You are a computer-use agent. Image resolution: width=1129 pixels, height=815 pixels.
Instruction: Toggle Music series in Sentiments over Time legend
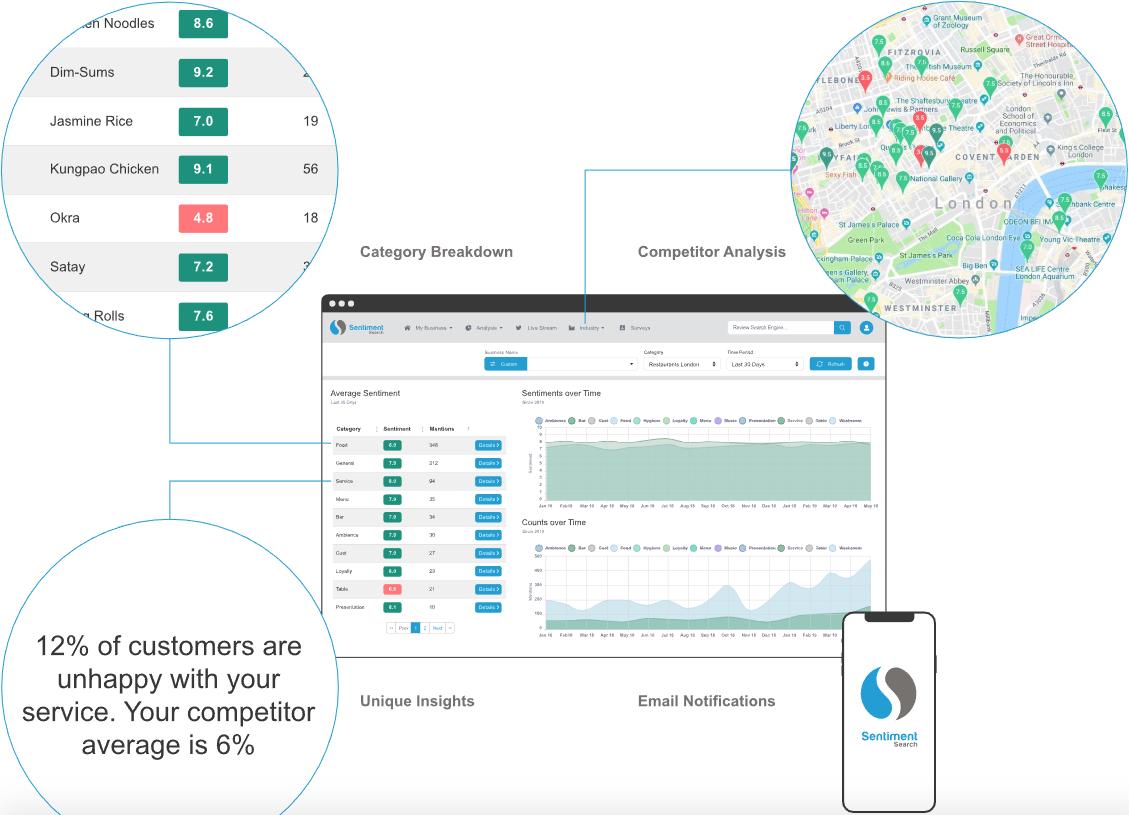[726, 420]
